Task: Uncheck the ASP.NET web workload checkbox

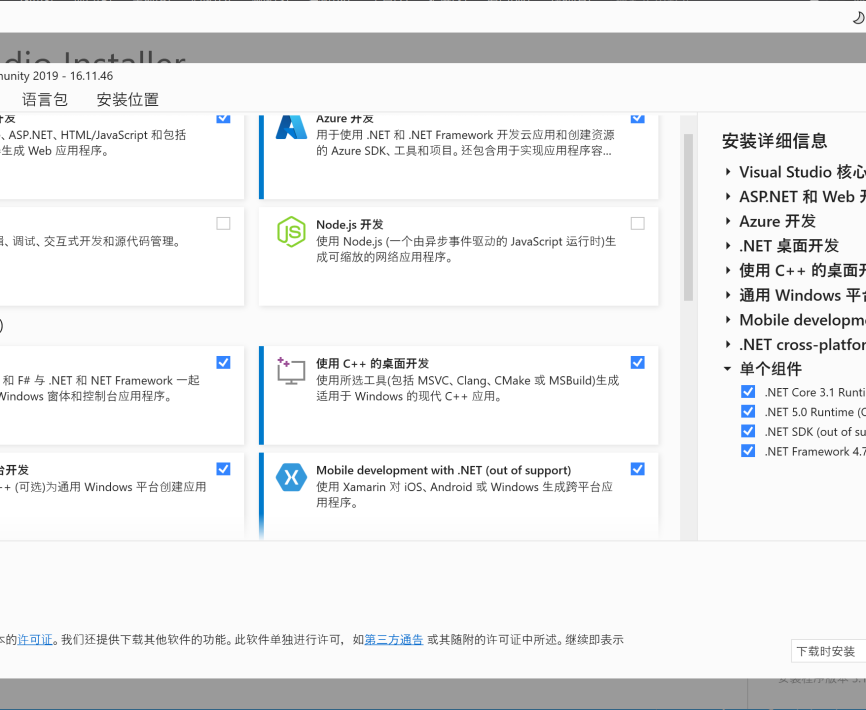Action: (223, 118)
